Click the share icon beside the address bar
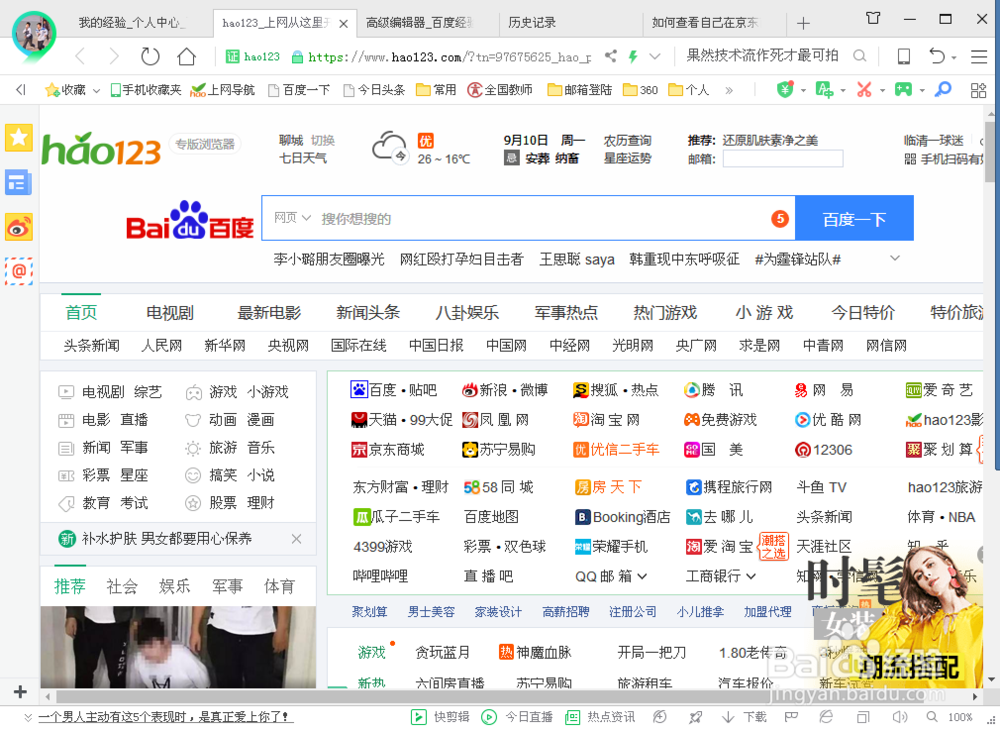 pyautogui.click(x=612, y=57)
